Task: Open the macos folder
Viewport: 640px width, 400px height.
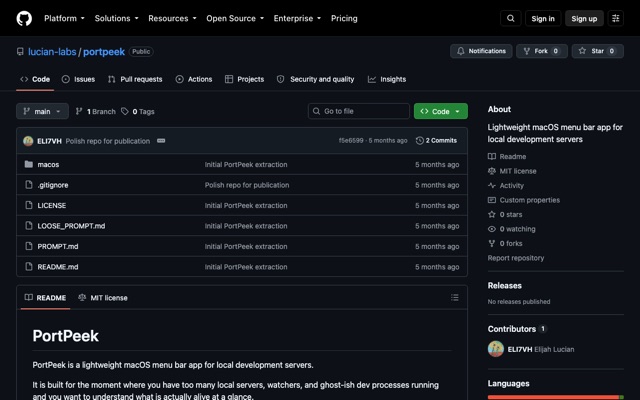Action: tap(48, 164)
